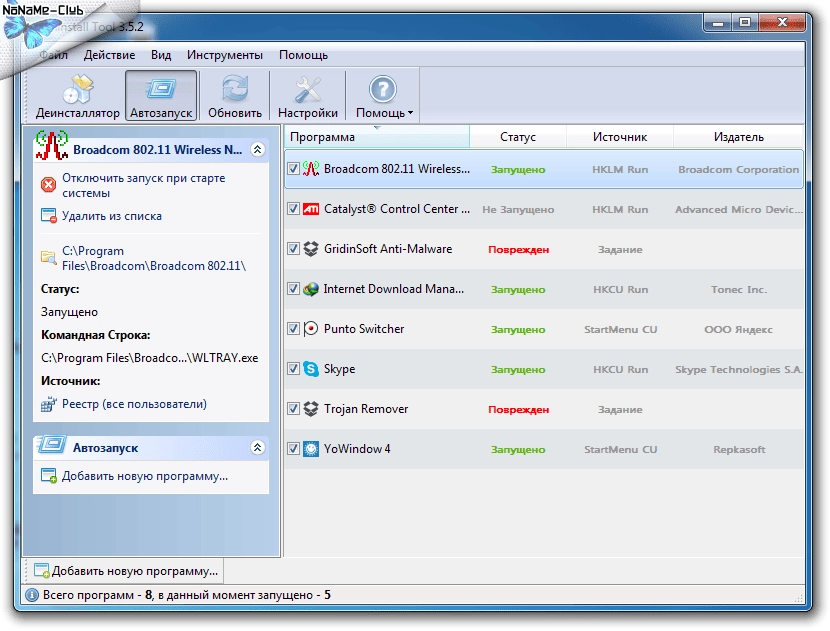Toggle the YoWindow 4 checkbox
The height and width of the screenshot is (631, 830).
(293, 449)
